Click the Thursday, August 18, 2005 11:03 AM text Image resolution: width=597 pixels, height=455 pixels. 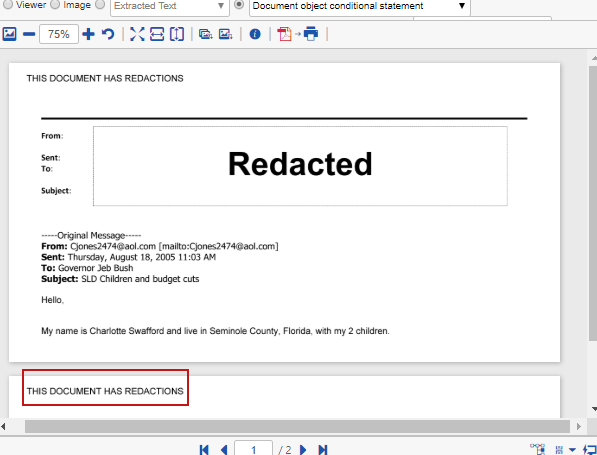tap(142, 257)
